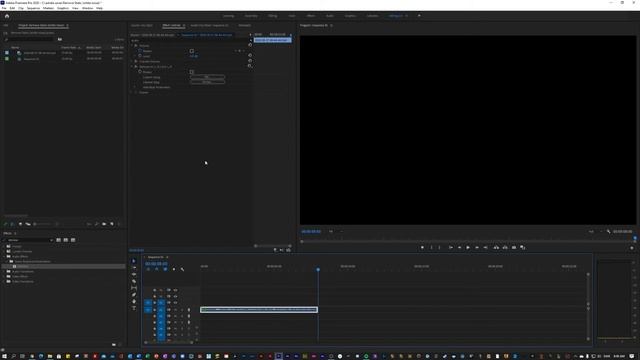Toggle Snap in timeline
Screen dimensions: 640x360
tap(157, 269)
